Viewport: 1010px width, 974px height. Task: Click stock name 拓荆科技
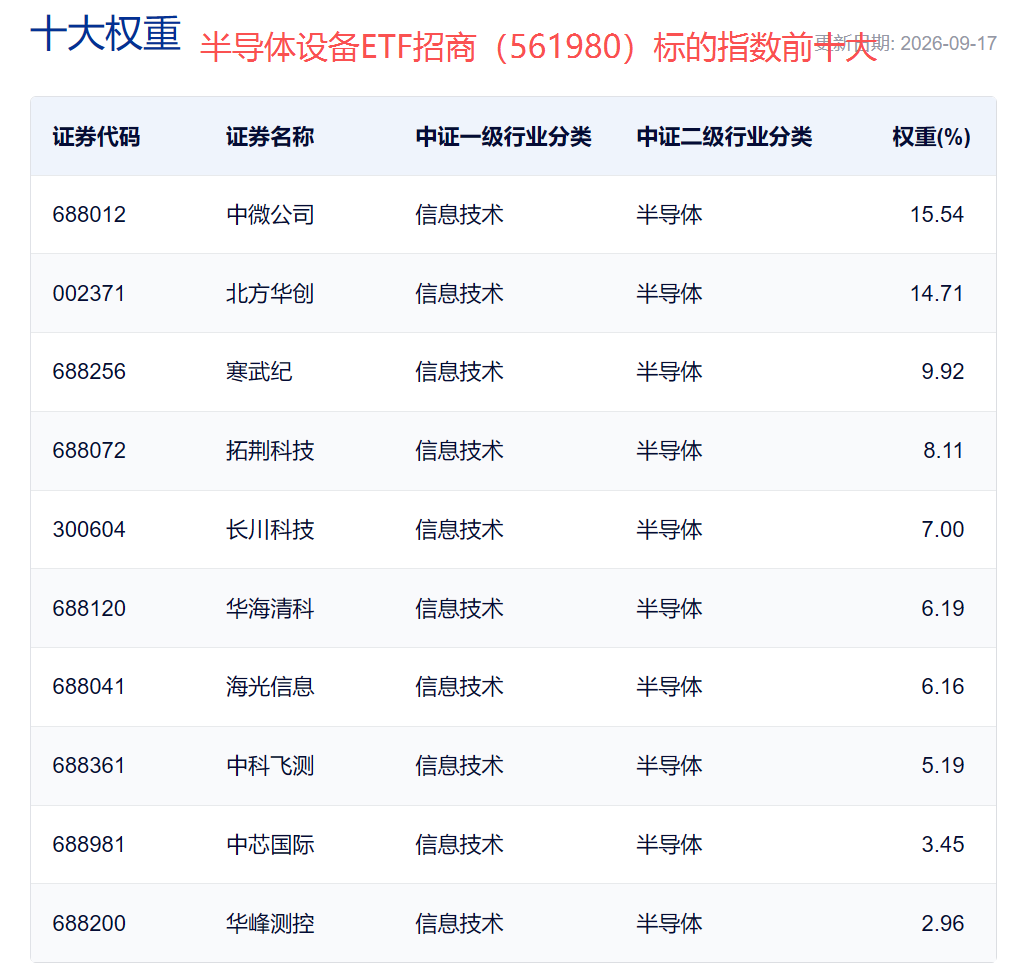pyautogui.click(x=270, y=450)
